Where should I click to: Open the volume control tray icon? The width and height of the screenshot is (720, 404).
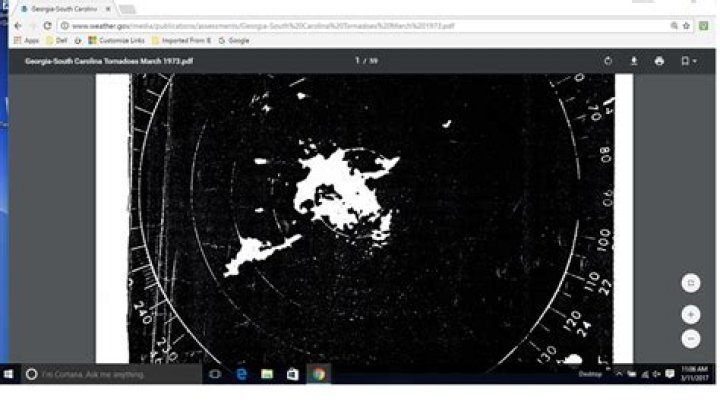[657, 374]
